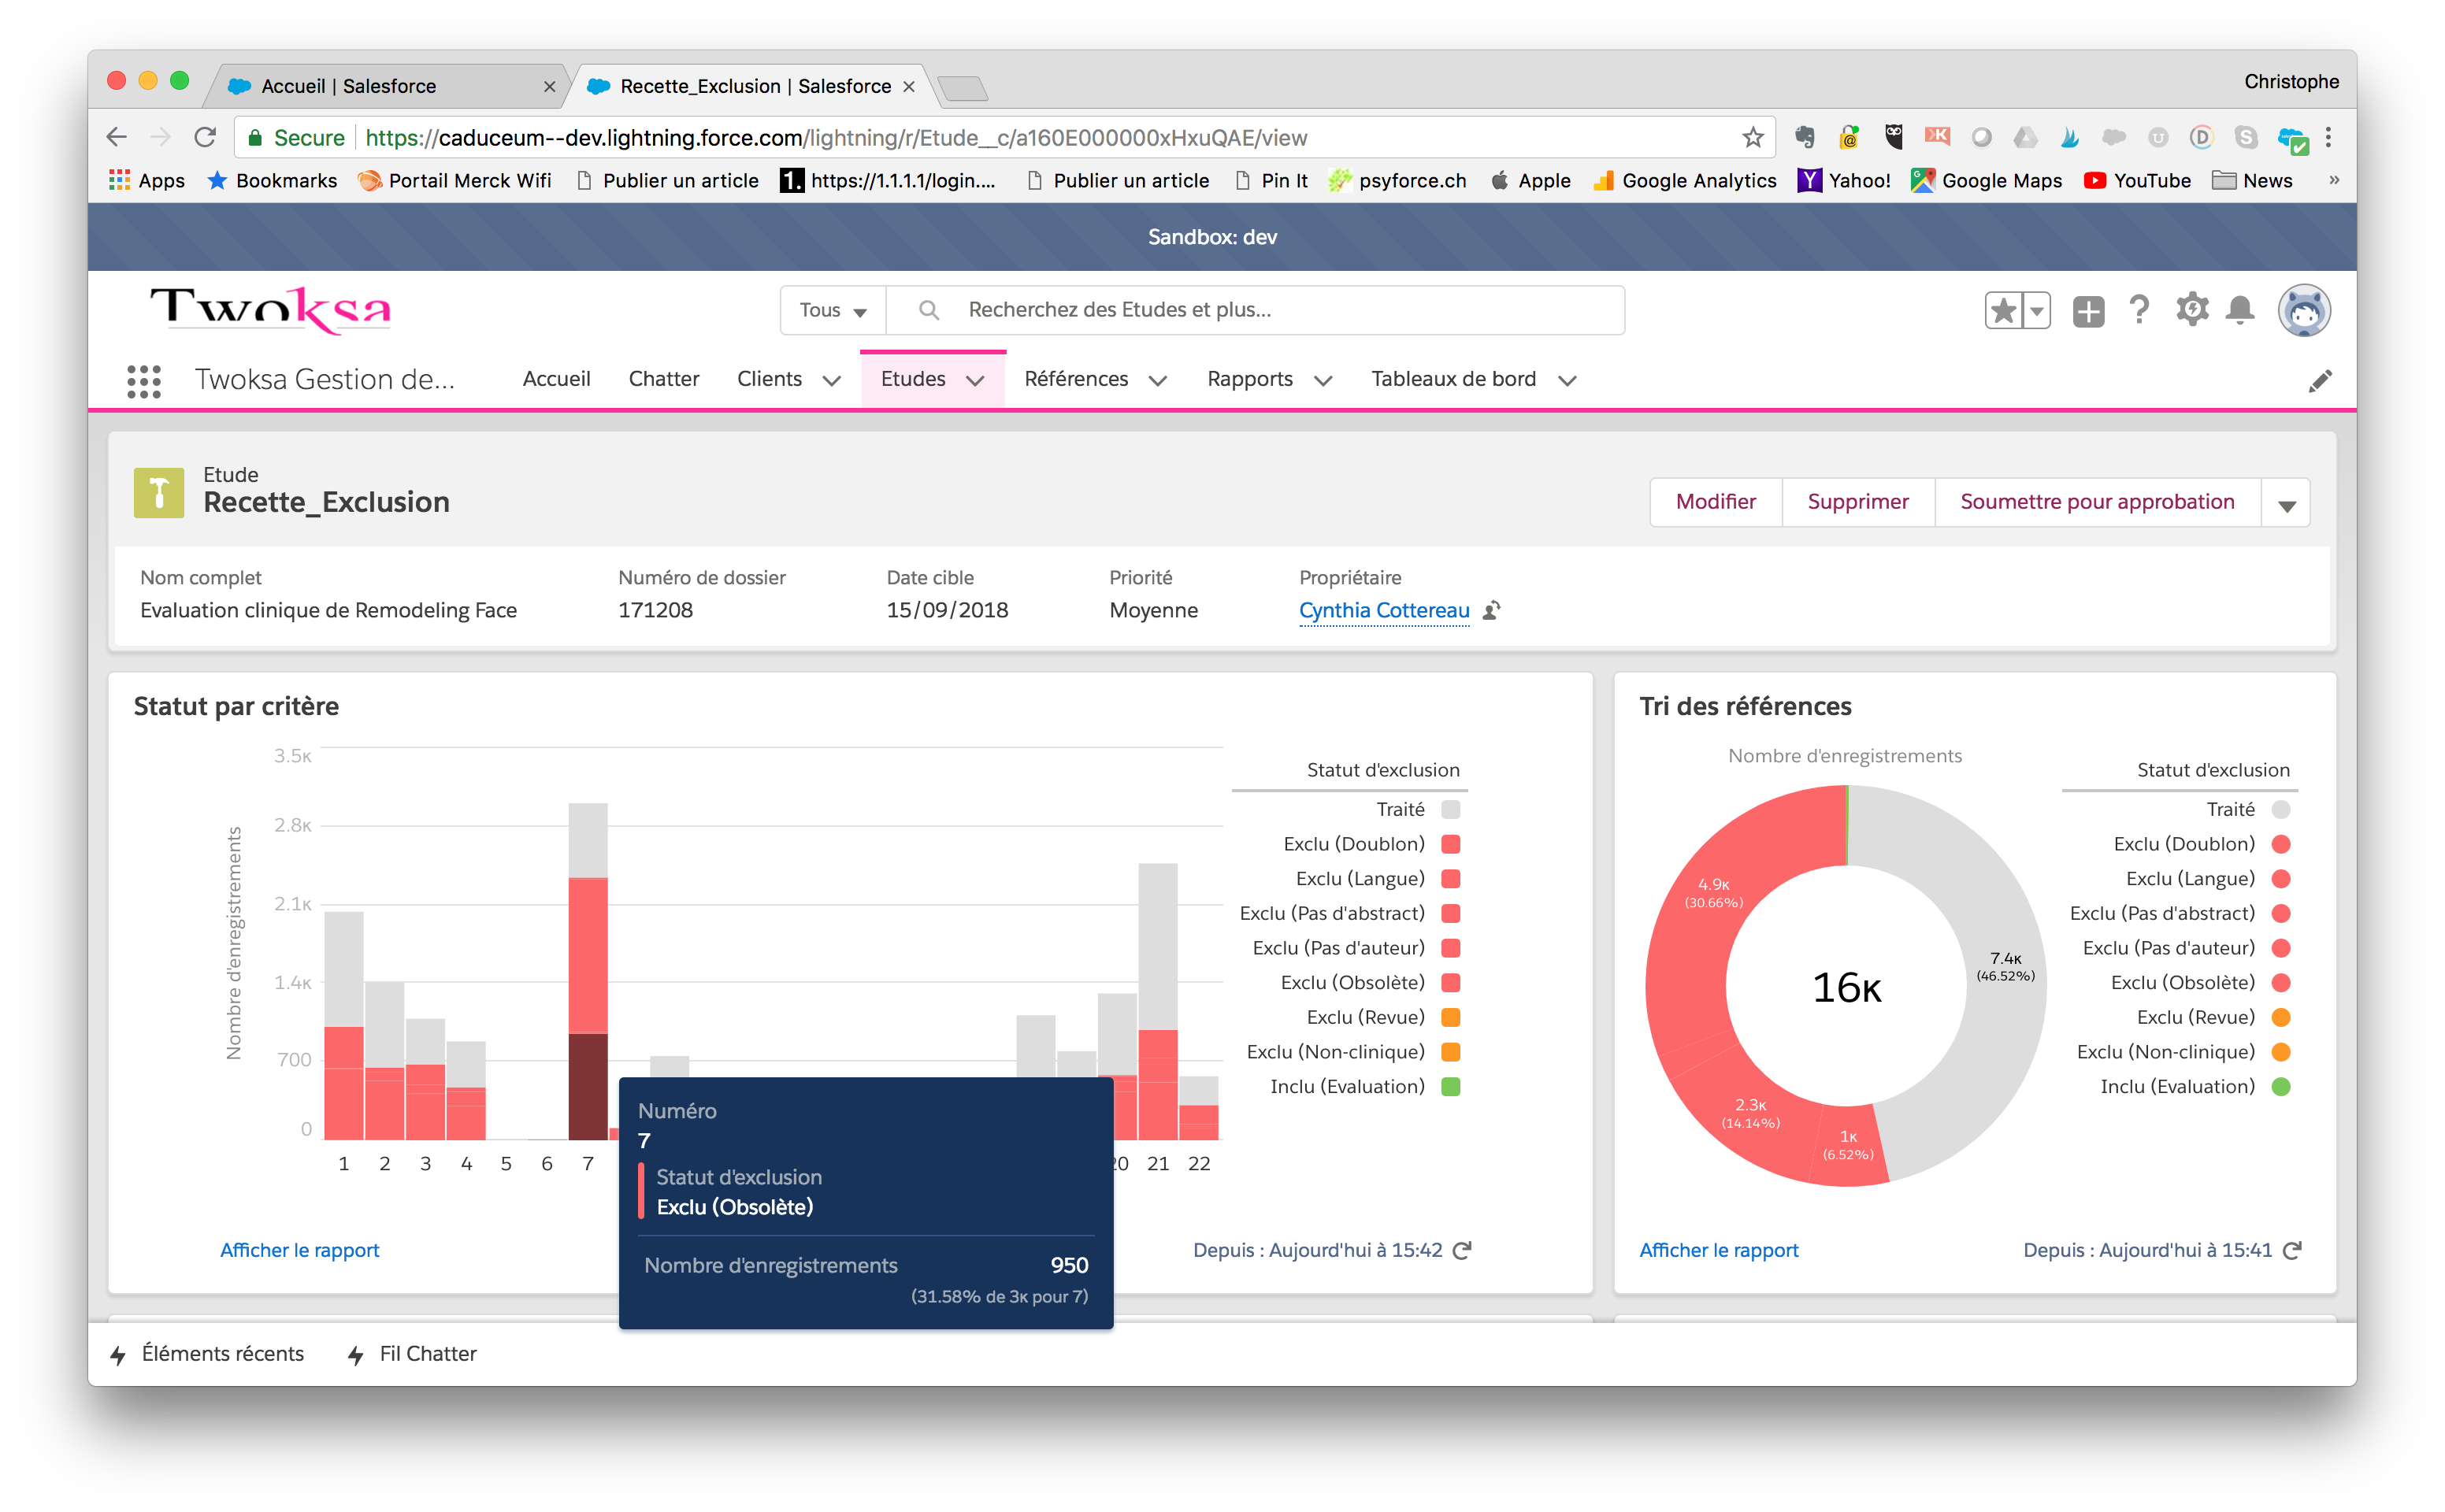Screen dimensions: 2445x1512
Task: Click the browser back arrow
Action: [x=117, y=137]
